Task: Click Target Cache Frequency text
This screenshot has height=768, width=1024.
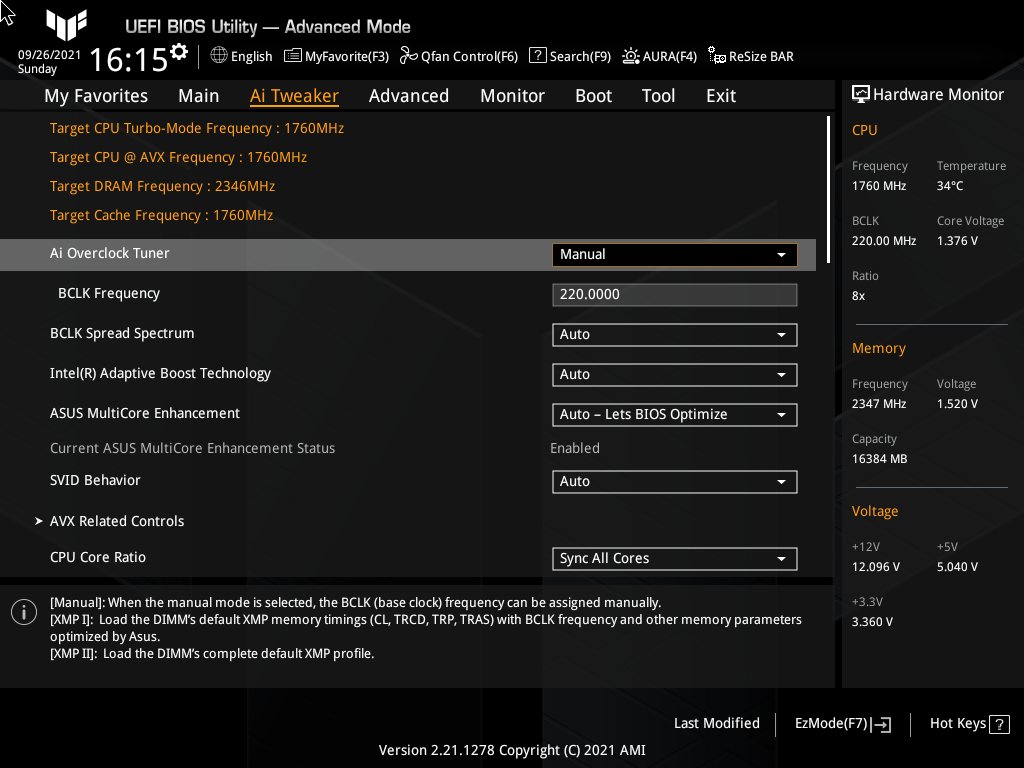Action: coord(161,215)
